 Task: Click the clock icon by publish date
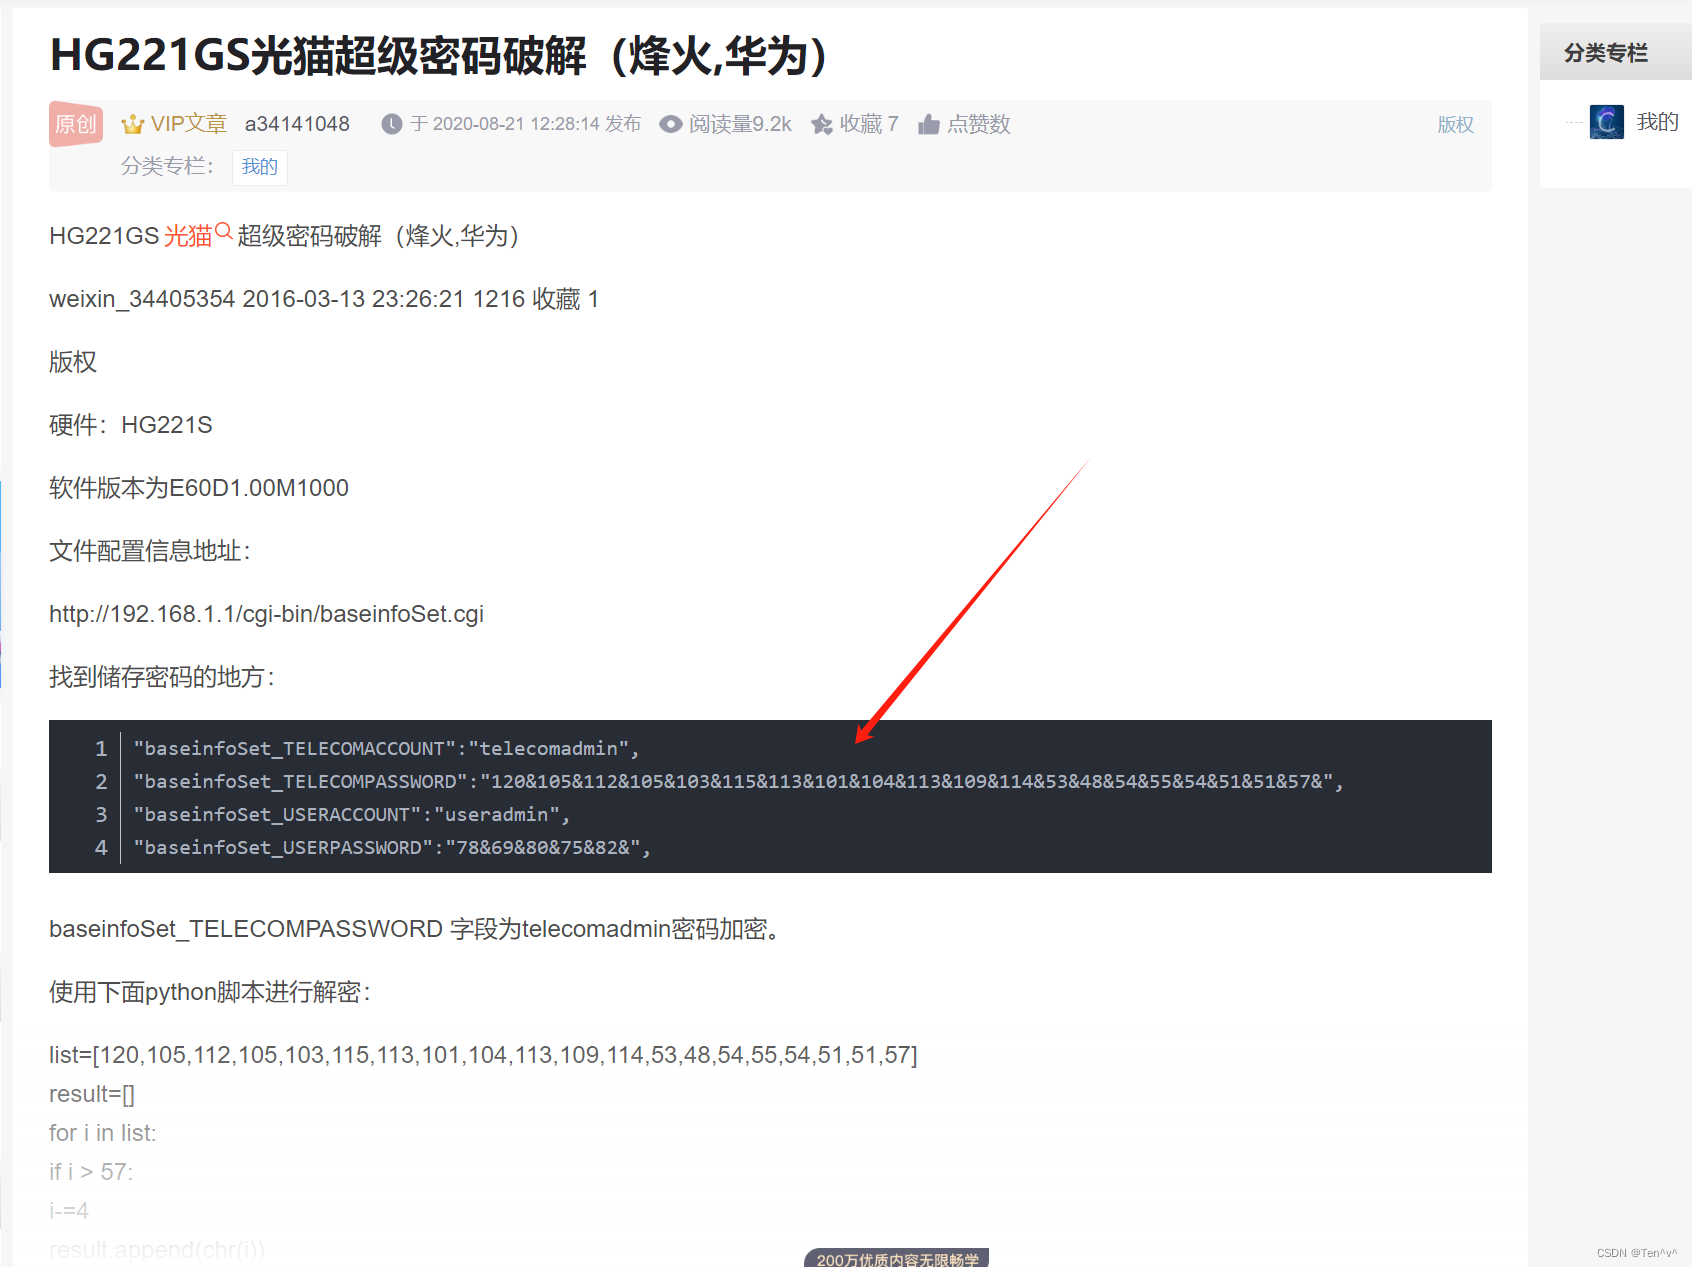tap(392, 124)
